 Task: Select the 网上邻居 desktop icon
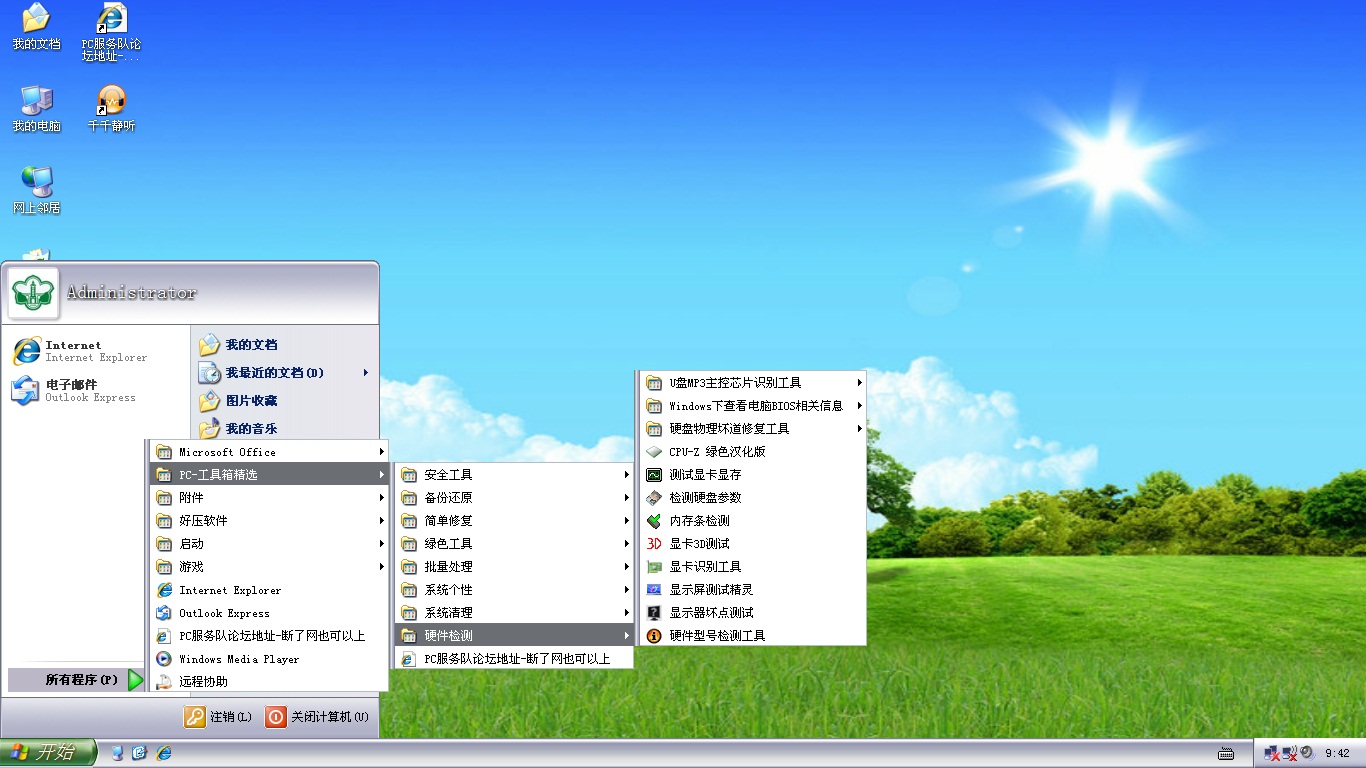36,191
